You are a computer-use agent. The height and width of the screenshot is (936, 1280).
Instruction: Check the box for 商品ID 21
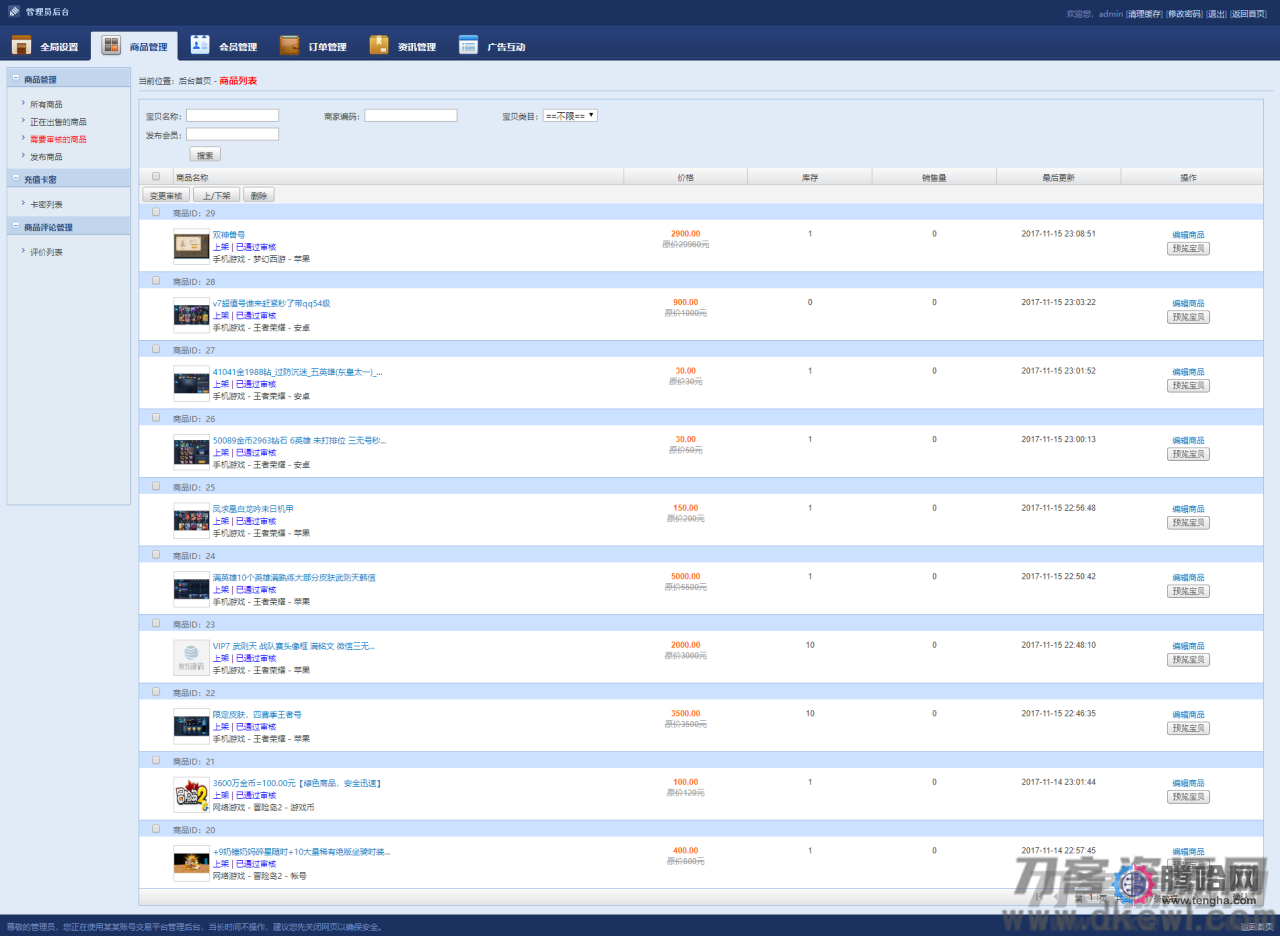point(156,760)
